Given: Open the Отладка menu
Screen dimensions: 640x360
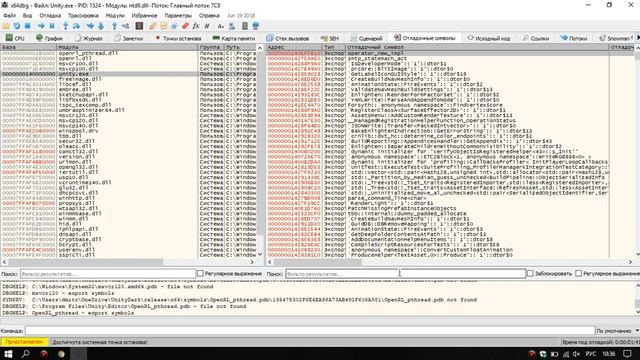Looking at the screenshot, I should (50, 16).
